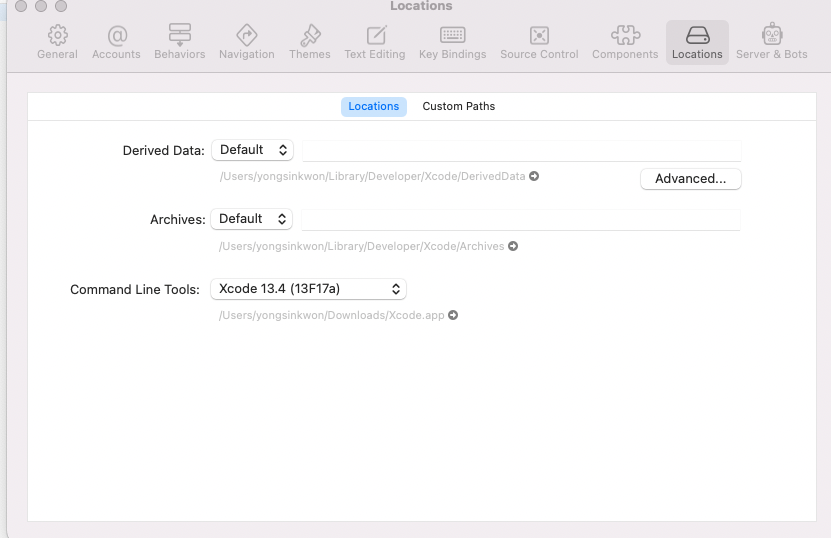This screenshot has width=831, height=538.
Task: Click the Advanced... button
Action: 691,179
